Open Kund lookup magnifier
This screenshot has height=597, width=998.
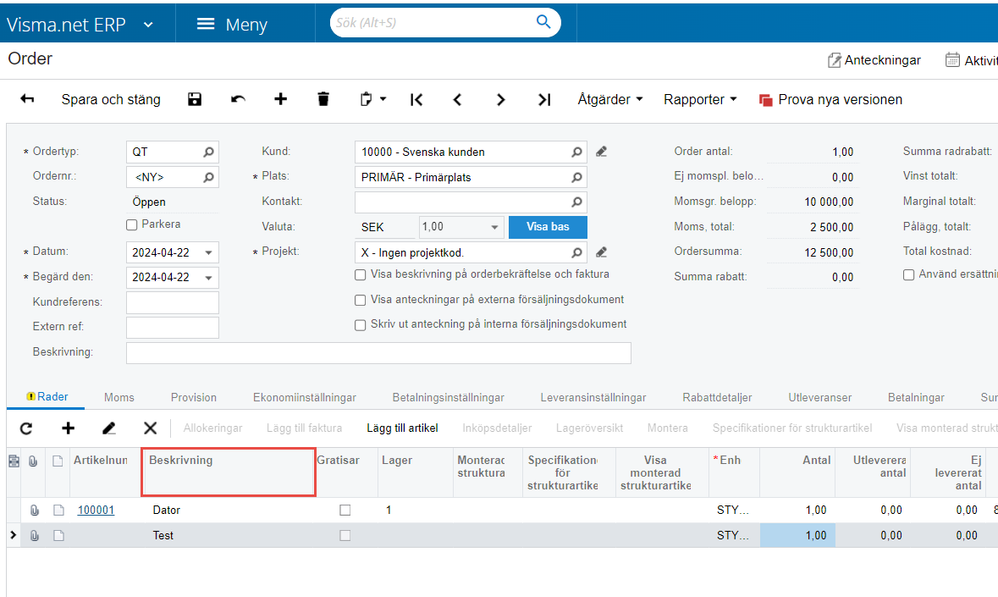coord(577,152)
